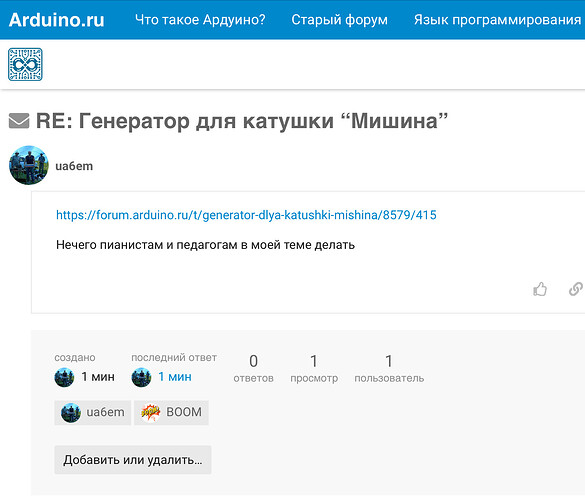Click the '0 ответов' counter
Image resolution: width=585 pixels, height=499 pixels.
point(254,369)
